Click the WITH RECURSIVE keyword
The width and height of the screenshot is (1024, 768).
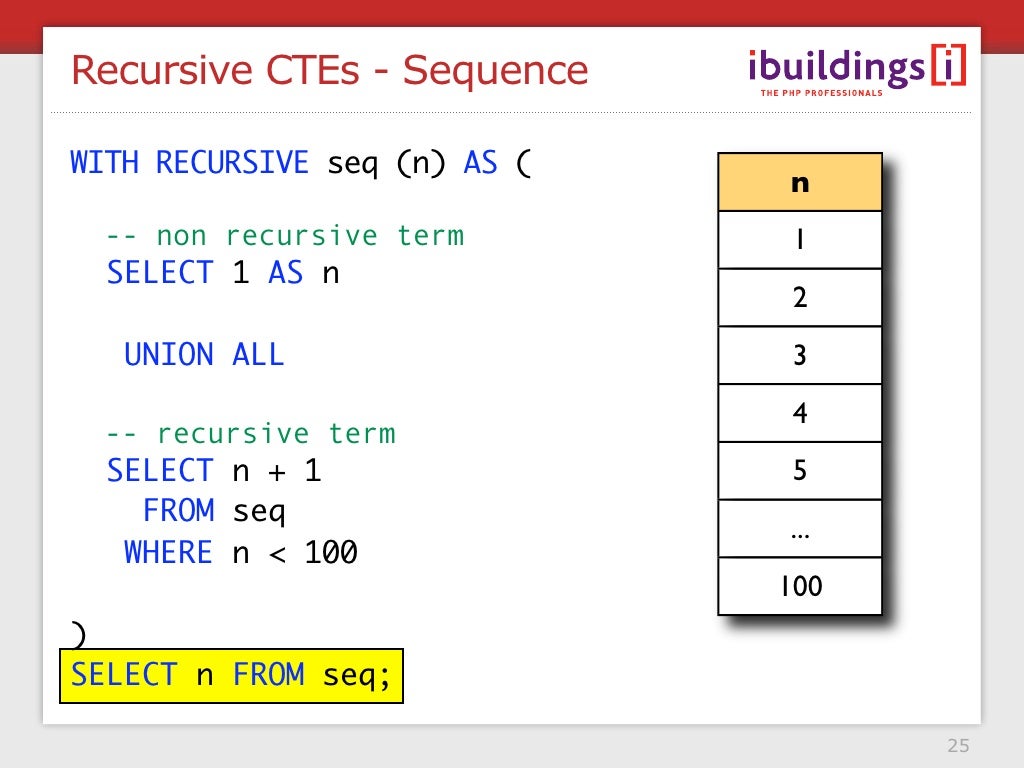(189, 162)
